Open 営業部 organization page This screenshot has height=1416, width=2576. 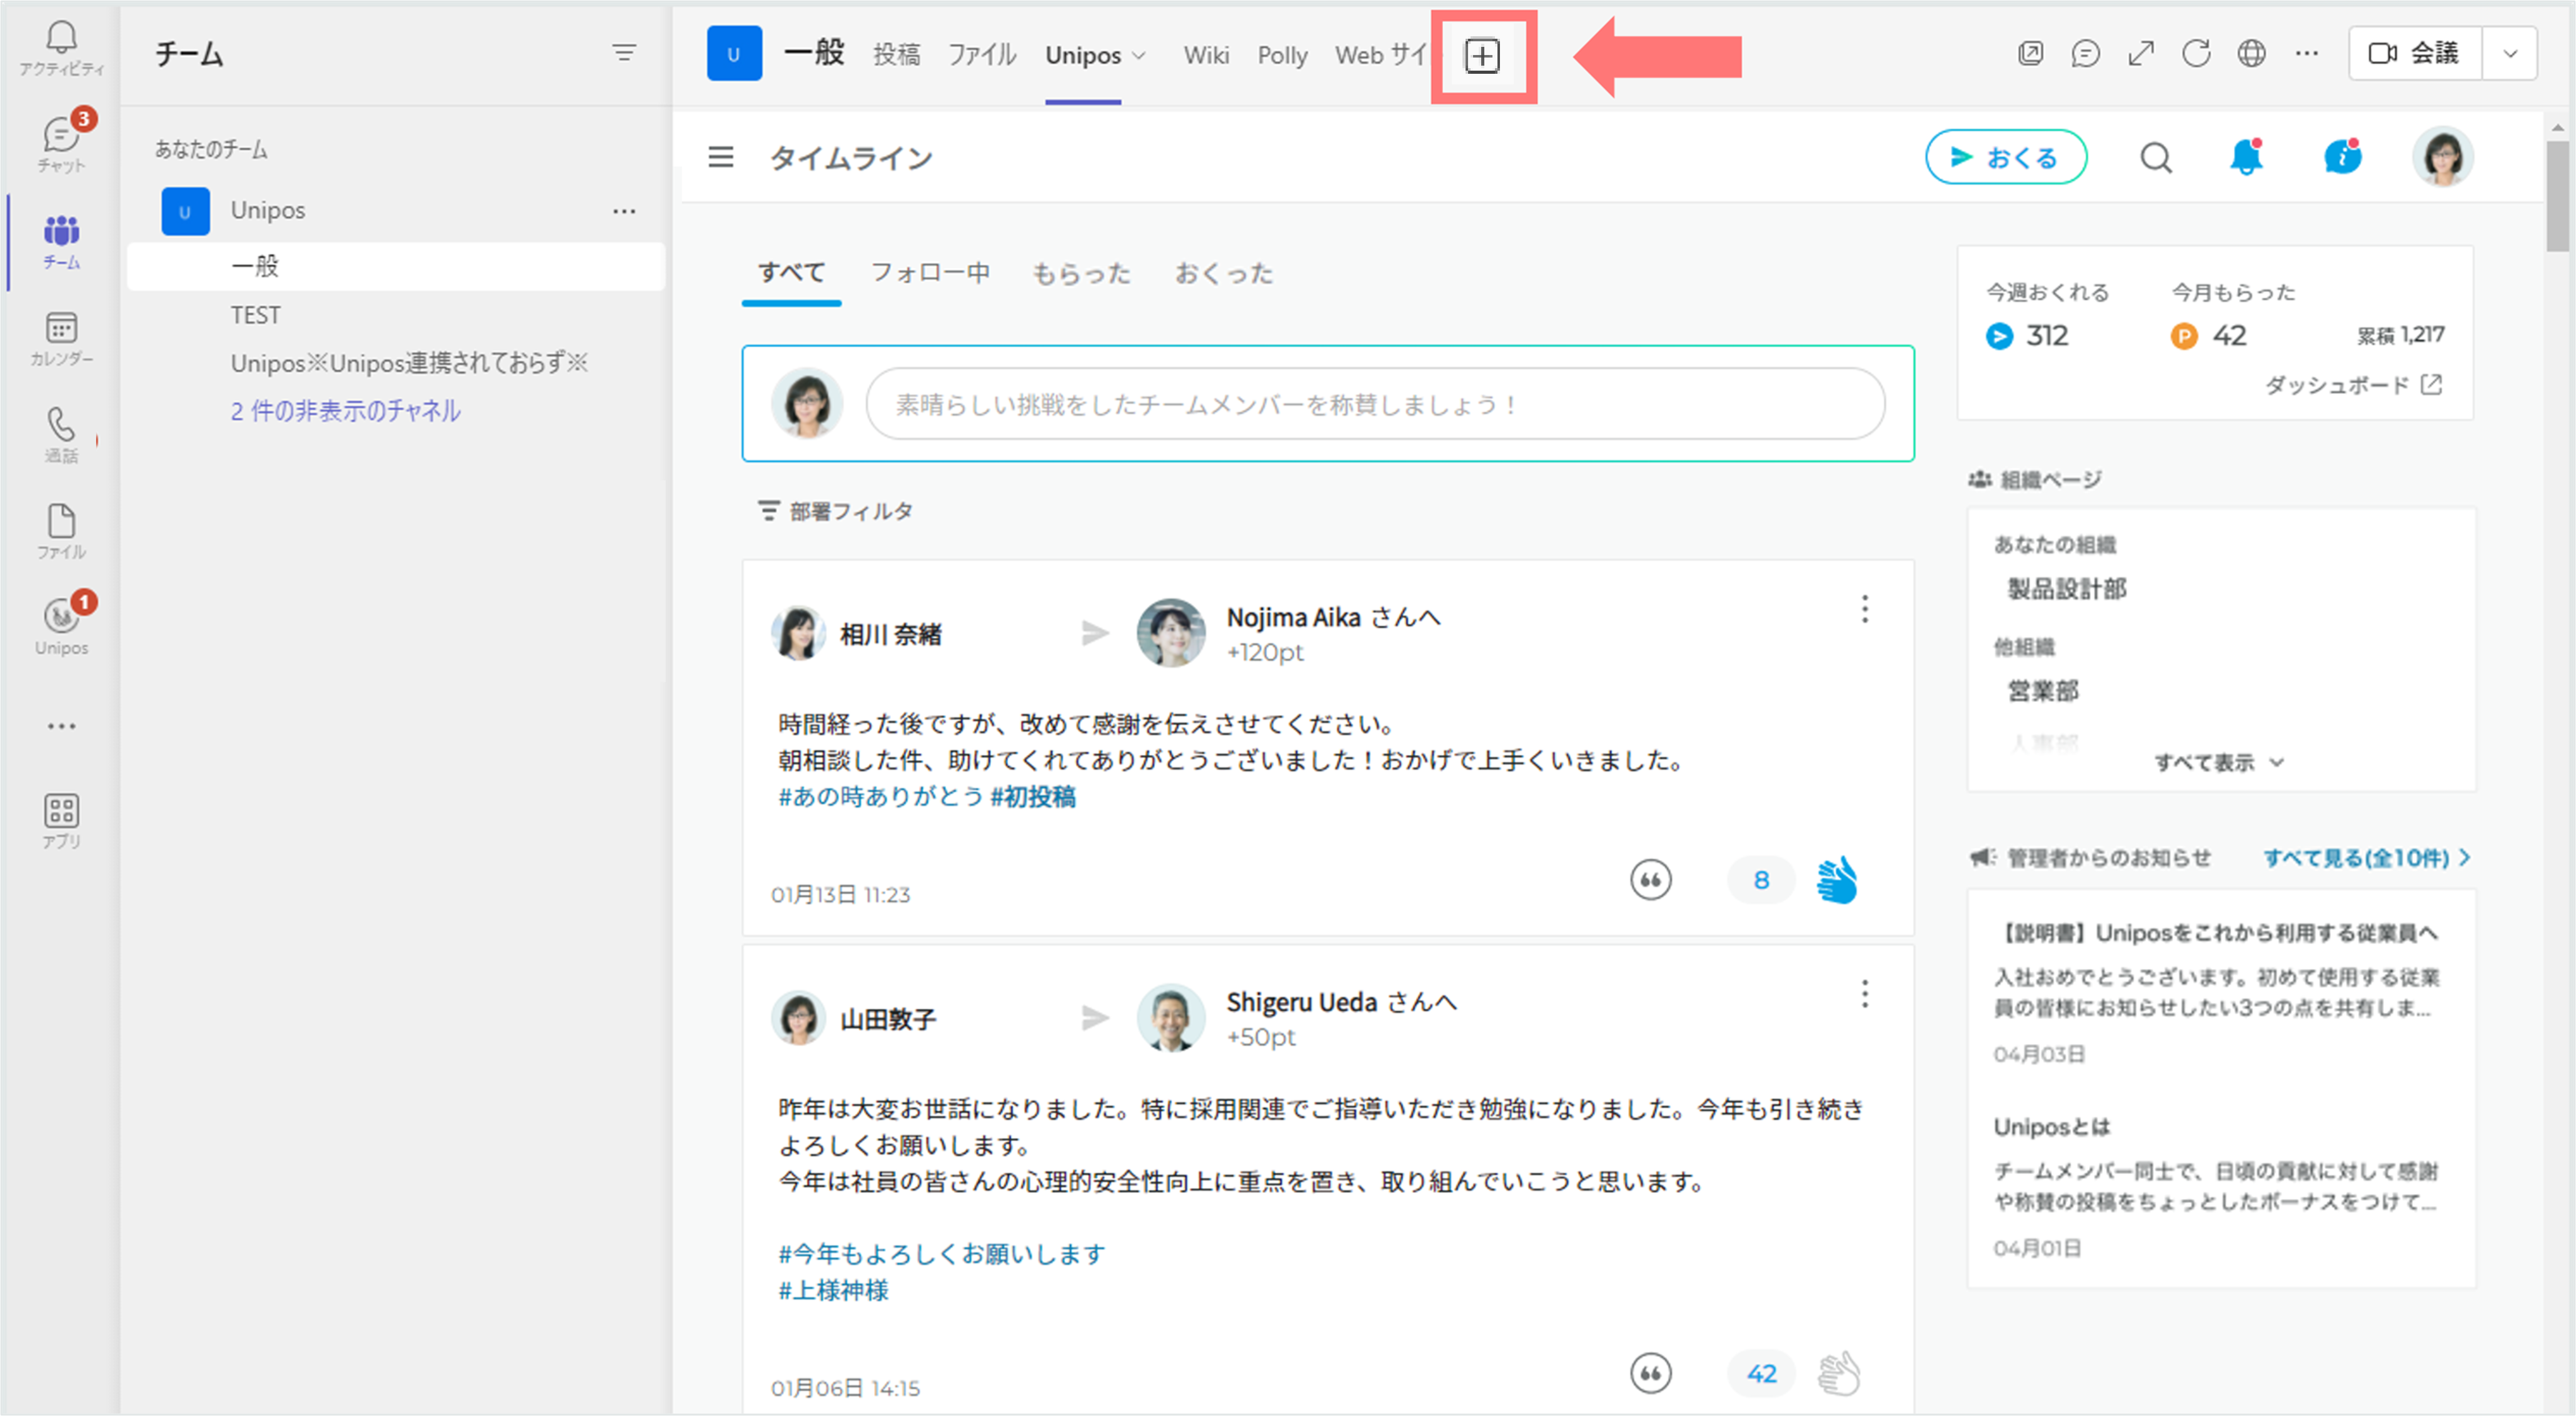point(2042,691)
